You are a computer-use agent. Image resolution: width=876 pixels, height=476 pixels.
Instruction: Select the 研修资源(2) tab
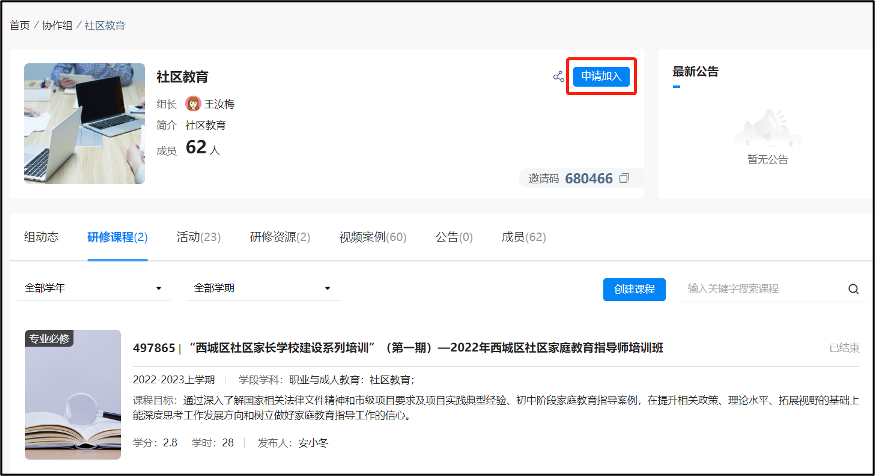280,237
